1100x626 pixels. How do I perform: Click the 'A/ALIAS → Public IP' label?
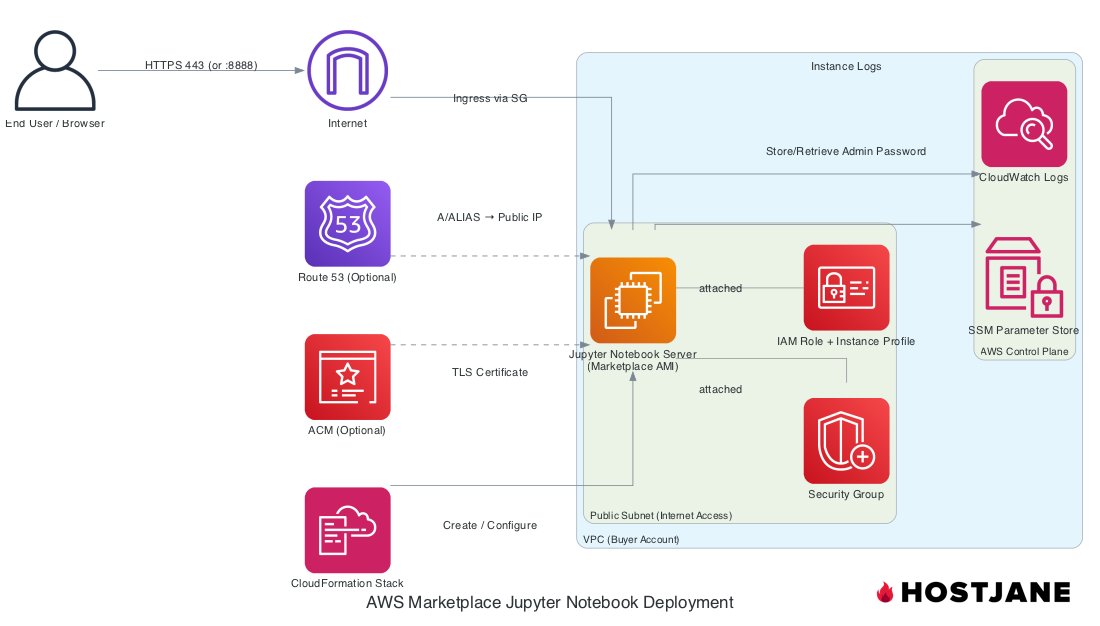click(x=490, y=218)
